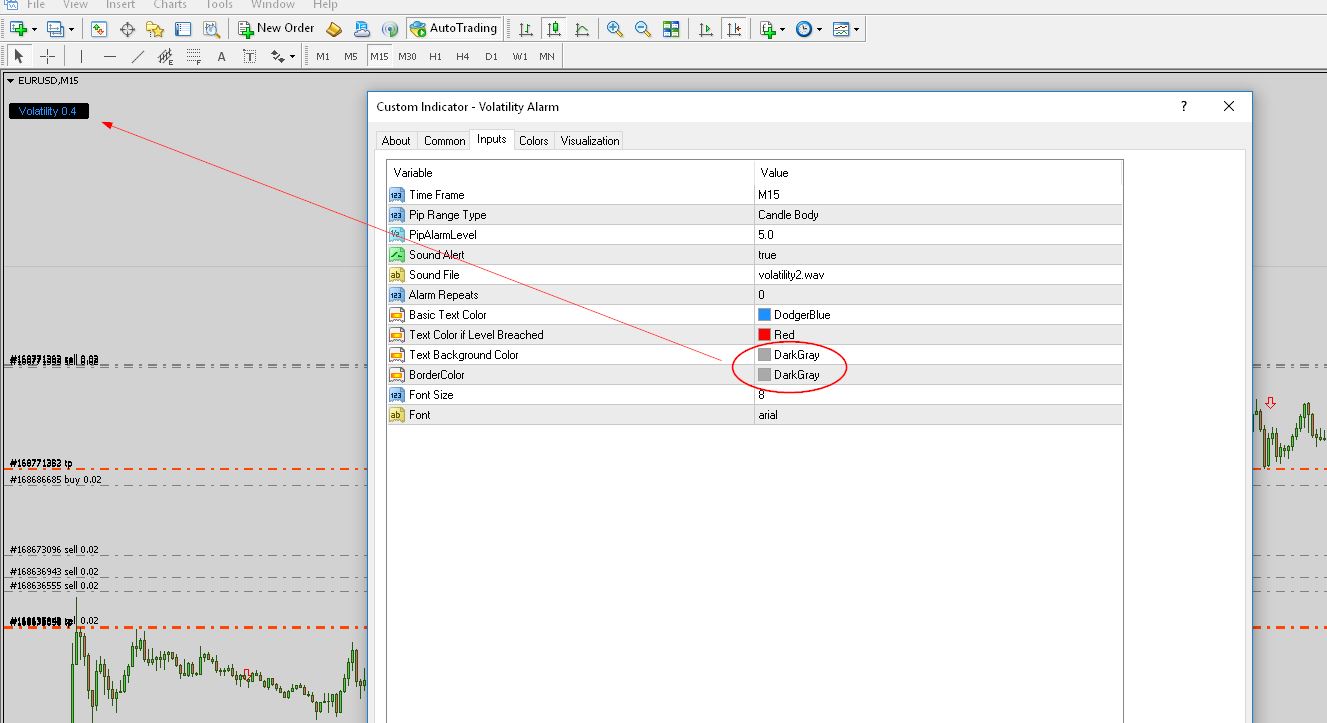Open the Periodicity clock dropdown
The width and height of the screenshot is (1327, 723).
coord(820,29)
